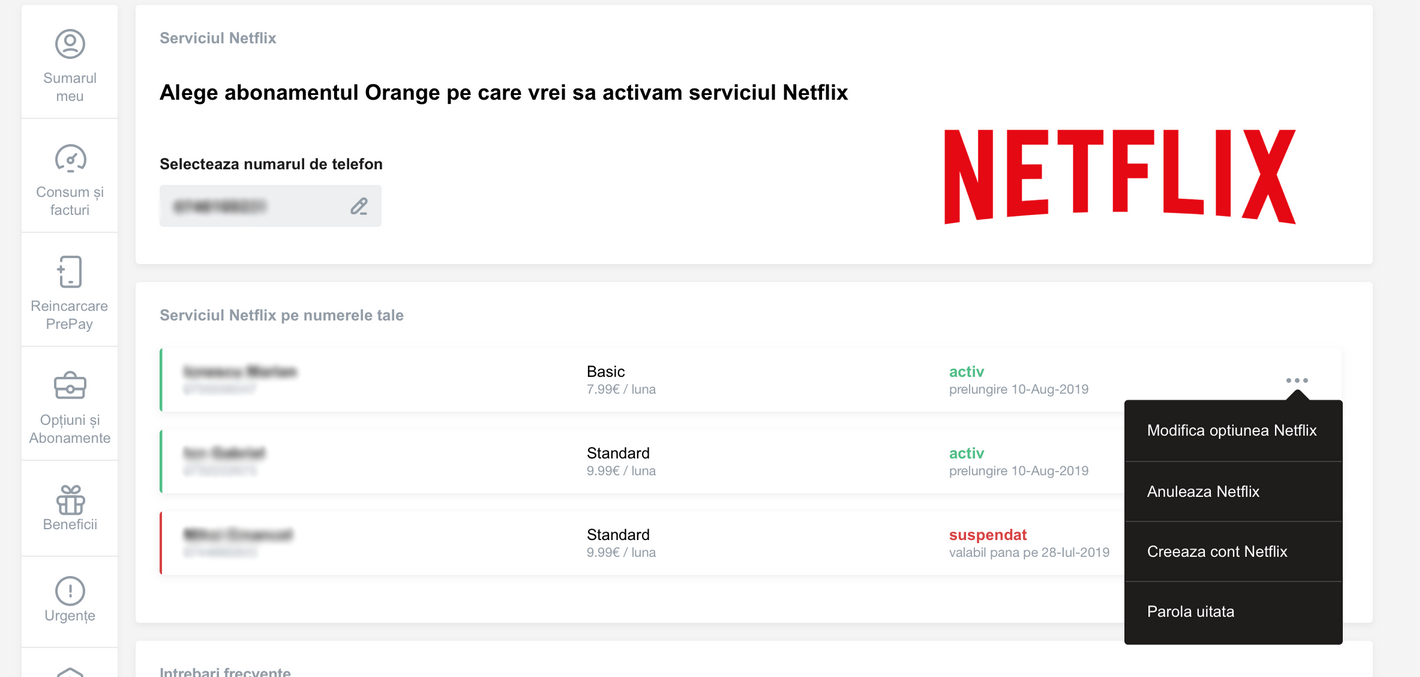Click the Standard plan with suspended status
Image resolution: width=1420 pixels, height=677 pixels.
point(751,544)
